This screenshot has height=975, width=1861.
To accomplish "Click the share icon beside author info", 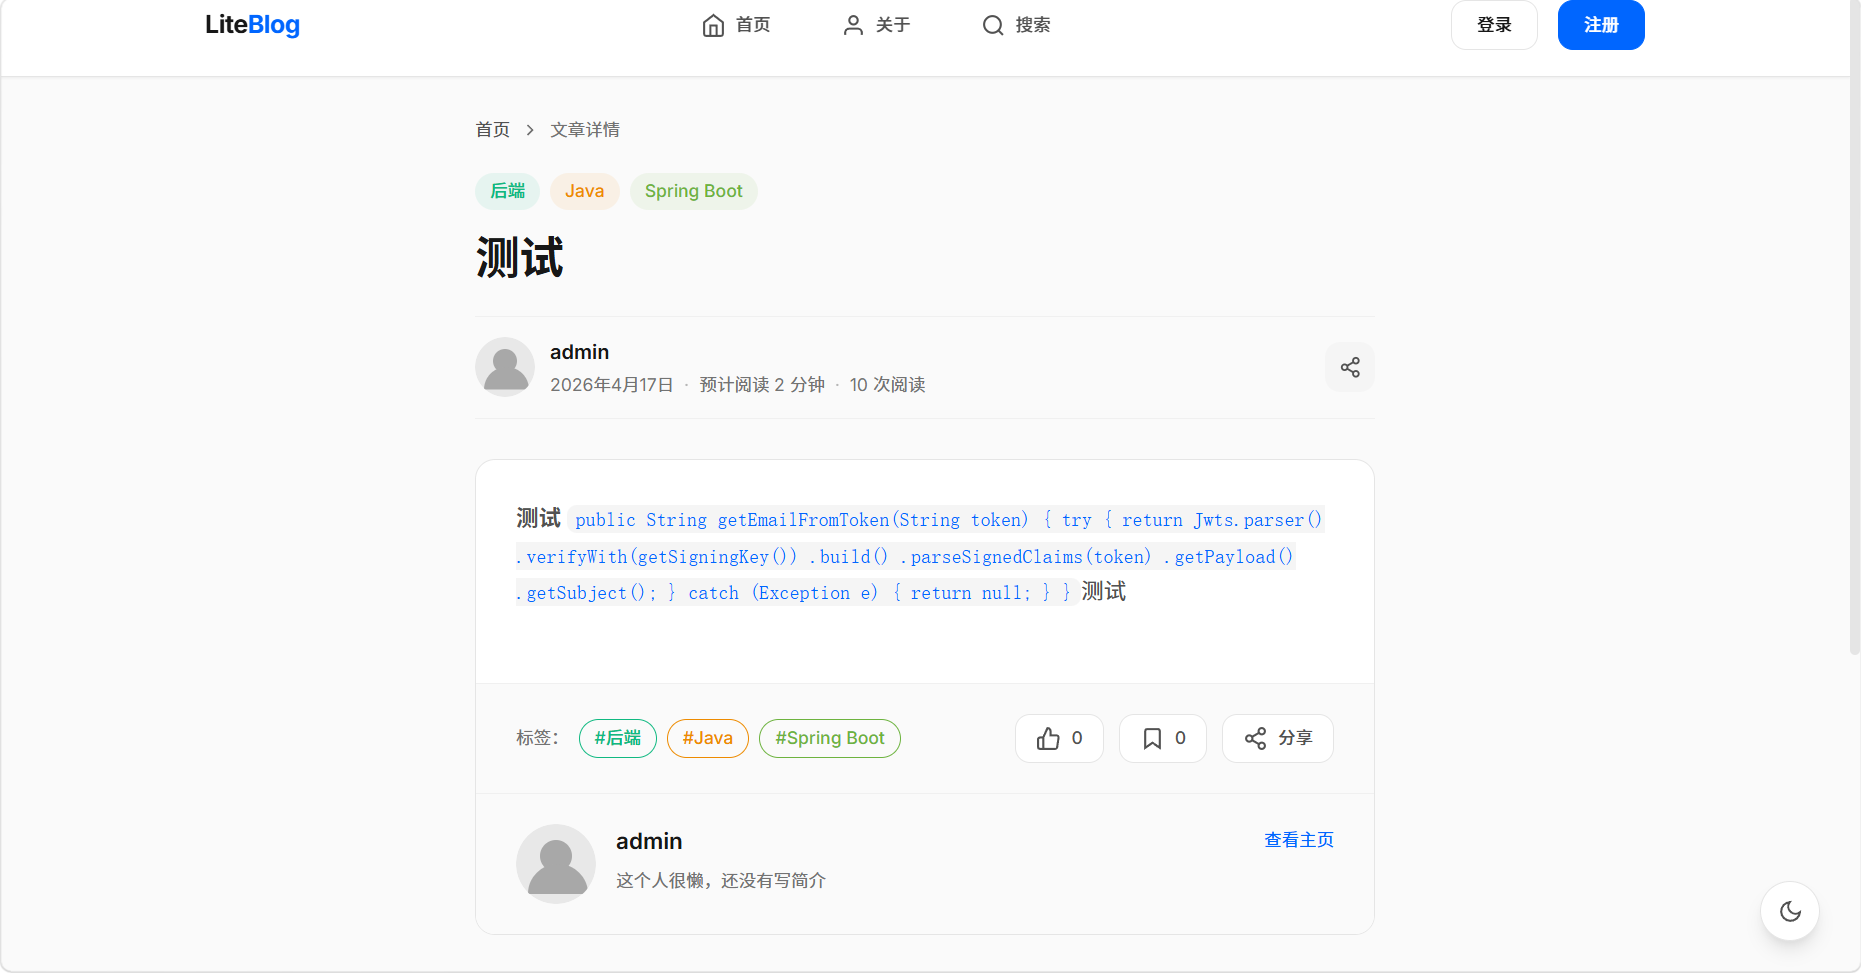I will (x=1349, y=367).
